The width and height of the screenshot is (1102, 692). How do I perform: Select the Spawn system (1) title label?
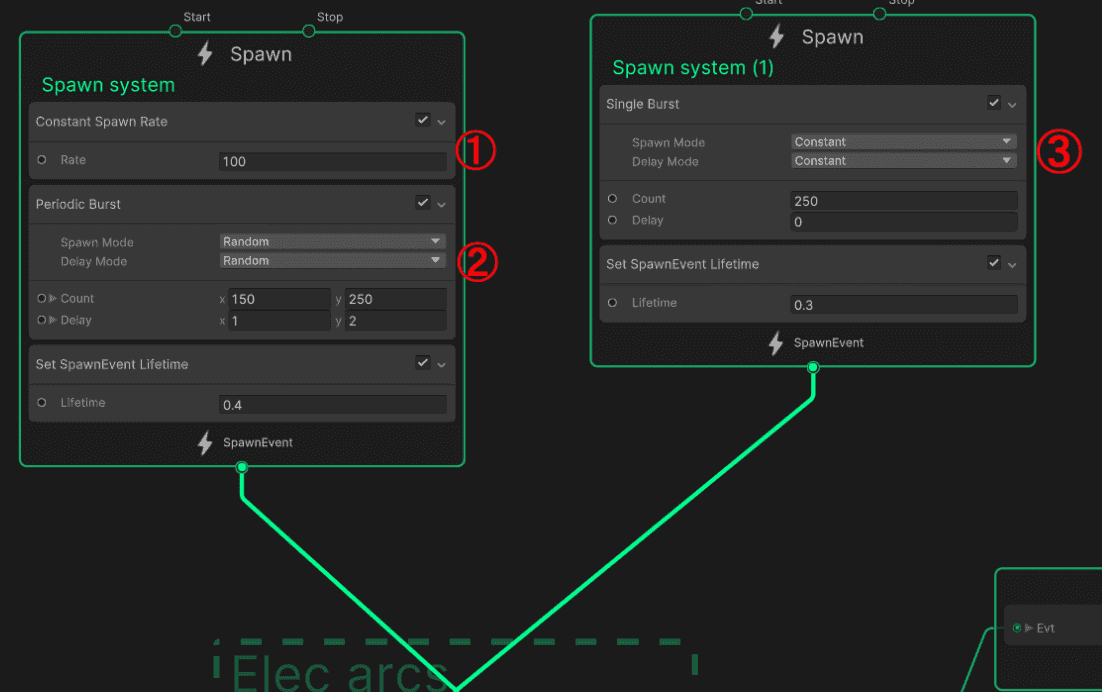tap(692, 68)
